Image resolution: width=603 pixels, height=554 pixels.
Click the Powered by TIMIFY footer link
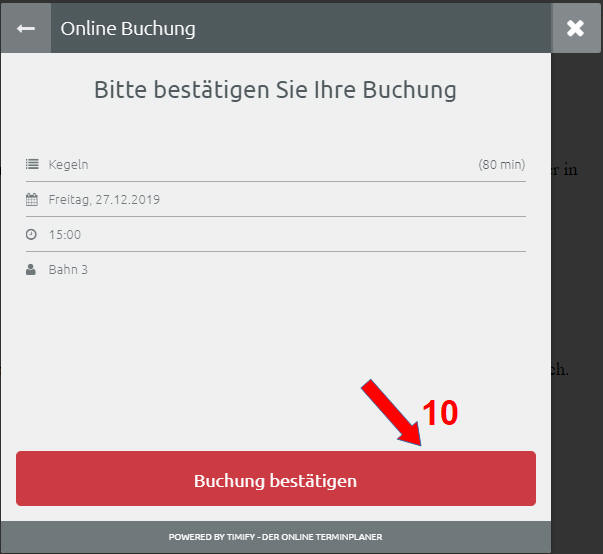[275, 537]
